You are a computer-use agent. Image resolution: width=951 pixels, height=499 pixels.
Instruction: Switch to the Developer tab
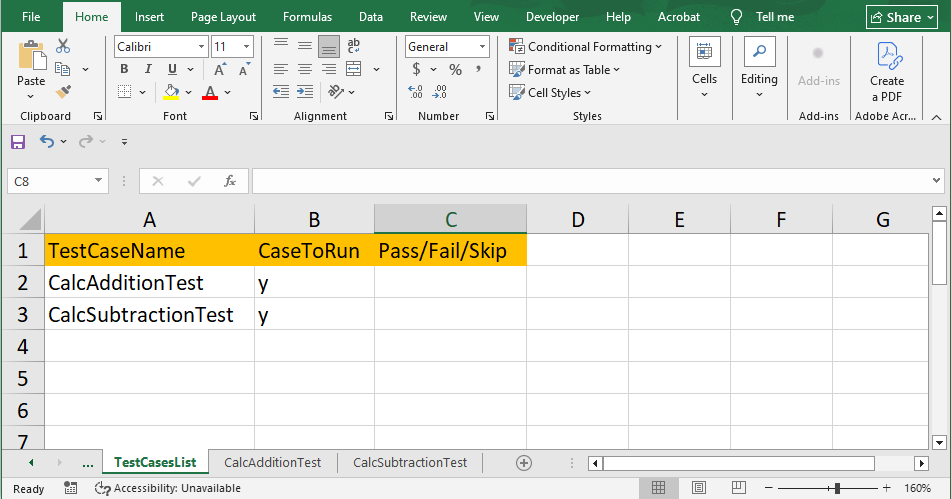click(x=553, y=17)
